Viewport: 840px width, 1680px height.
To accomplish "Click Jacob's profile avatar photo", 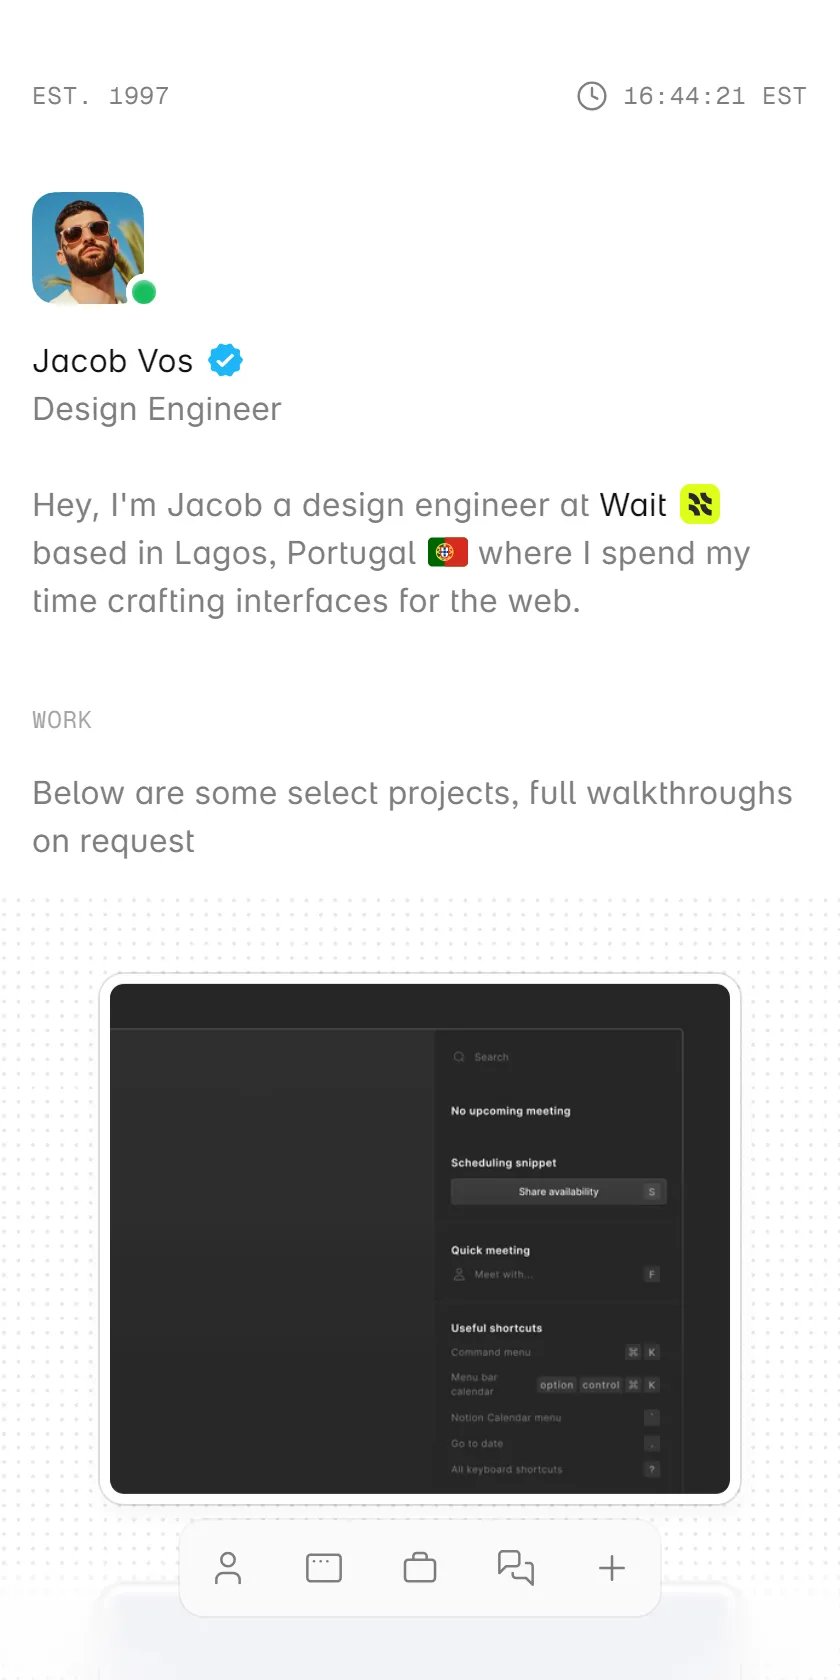I will point(88,248).
